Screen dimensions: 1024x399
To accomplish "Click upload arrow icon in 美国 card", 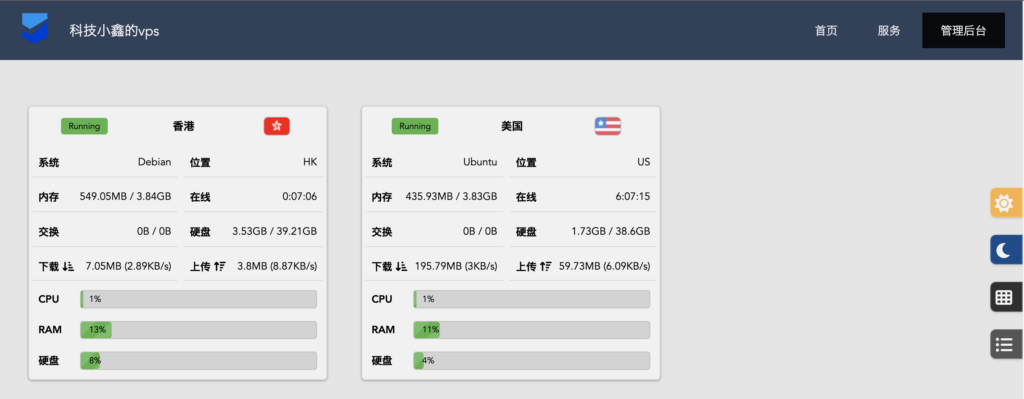I will (546, 266).
